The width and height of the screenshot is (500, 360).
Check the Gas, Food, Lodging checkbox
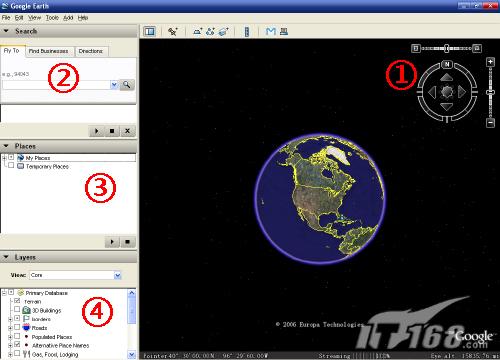coord(17,354)
